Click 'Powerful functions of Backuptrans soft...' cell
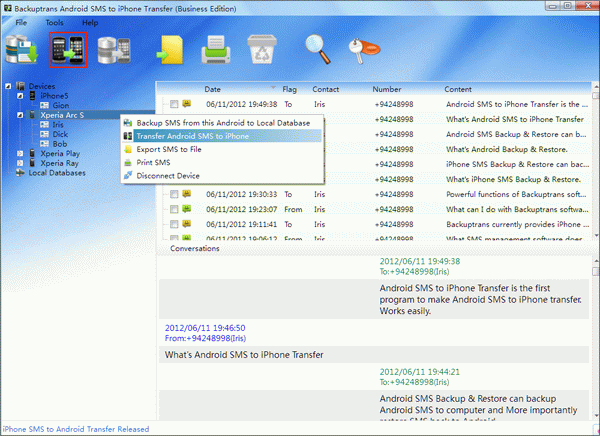Screen dimensions: 600x436 [x=516, y=194]
